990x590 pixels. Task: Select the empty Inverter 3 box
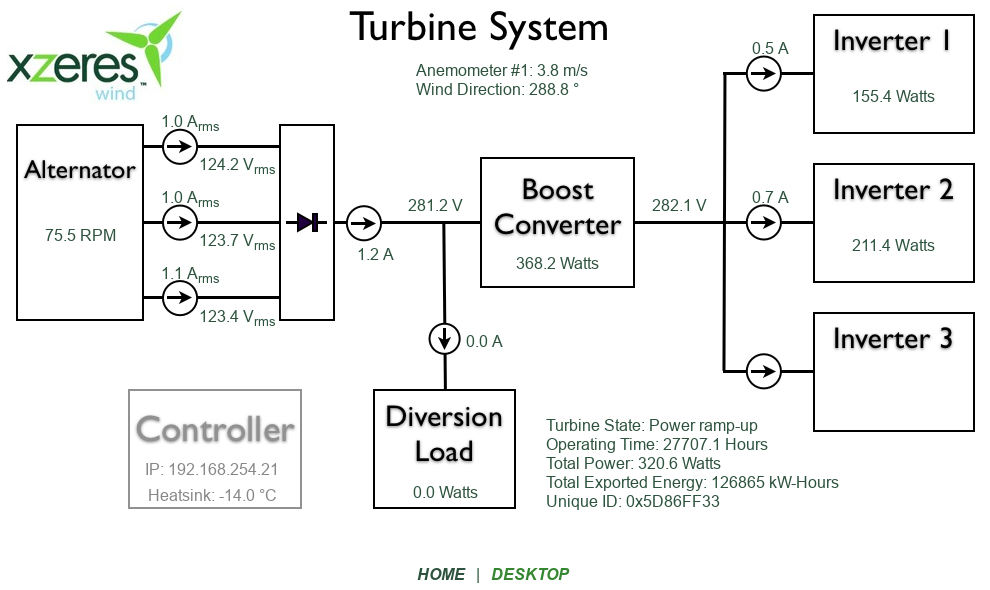(x=893, y=372)
